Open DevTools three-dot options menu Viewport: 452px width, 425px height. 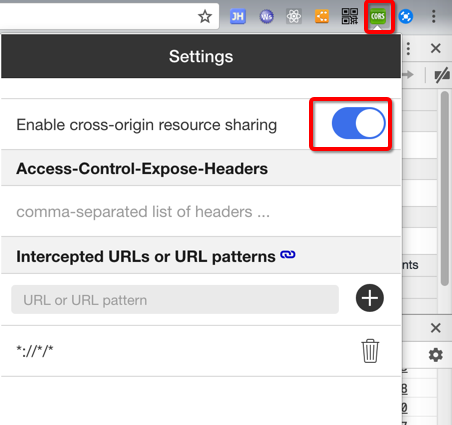(x=408, y=49)
